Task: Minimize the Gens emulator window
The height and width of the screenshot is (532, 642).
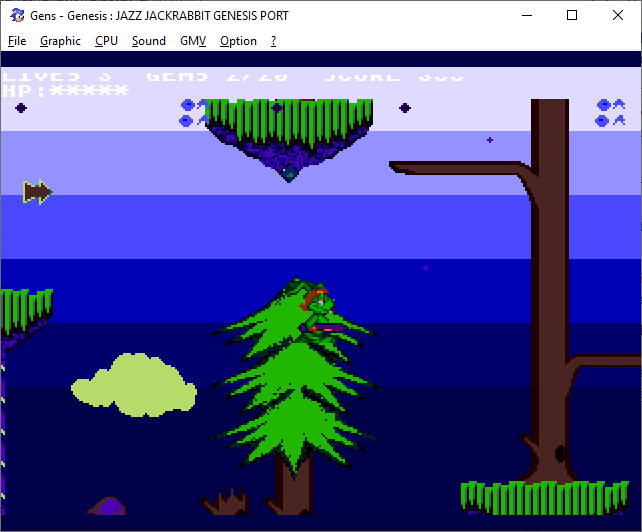Action: 527,16
